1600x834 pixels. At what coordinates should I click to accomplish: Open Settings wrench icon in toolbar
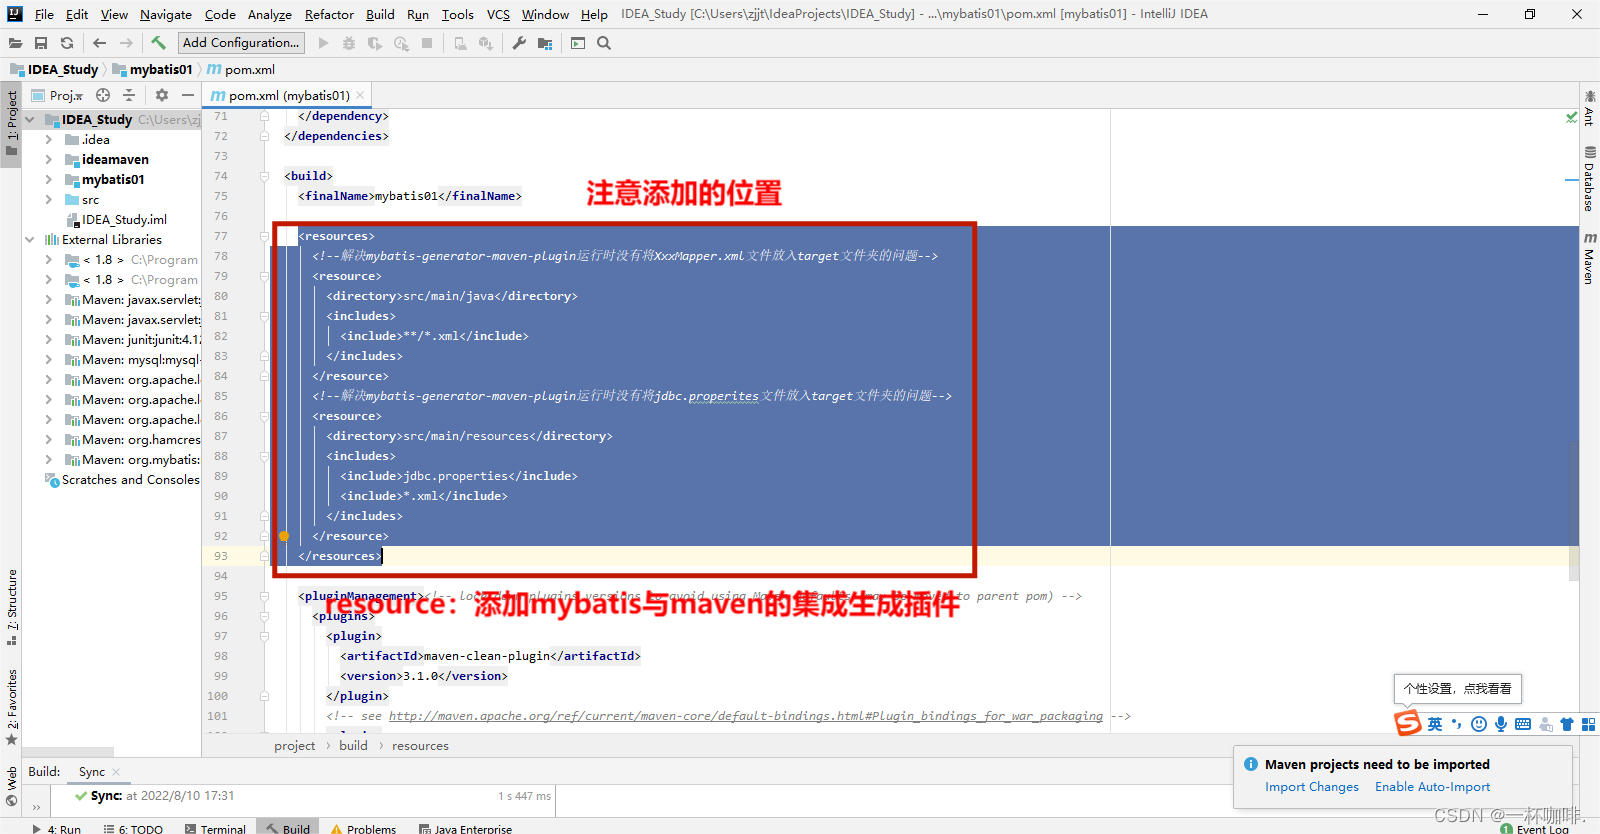(x=519, y=43)
